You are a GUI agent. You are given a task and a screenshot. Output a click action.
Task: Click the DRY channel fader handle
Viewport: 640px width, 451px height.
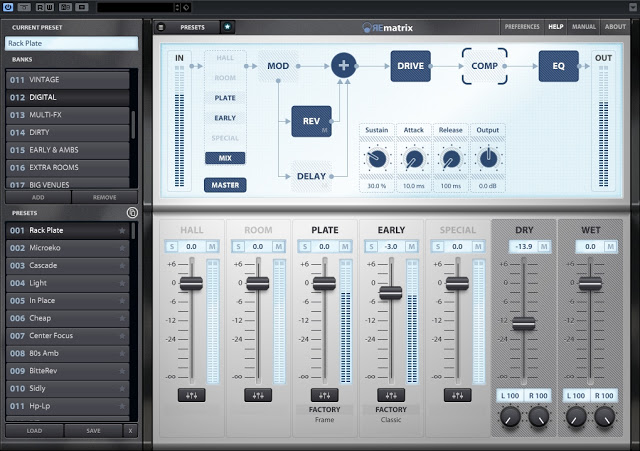524,322
